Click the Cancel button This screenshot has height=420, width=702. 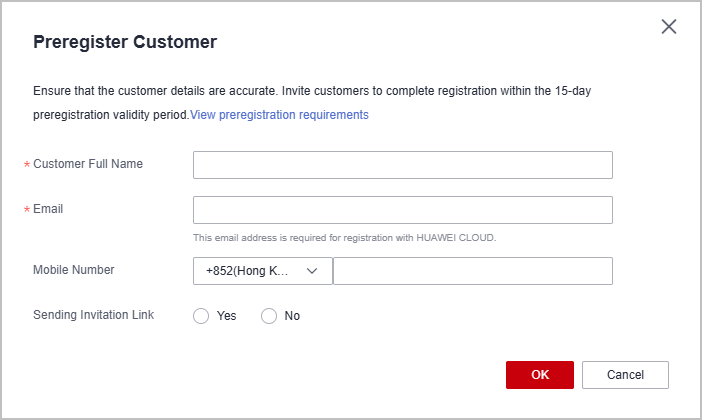point(625,375)
